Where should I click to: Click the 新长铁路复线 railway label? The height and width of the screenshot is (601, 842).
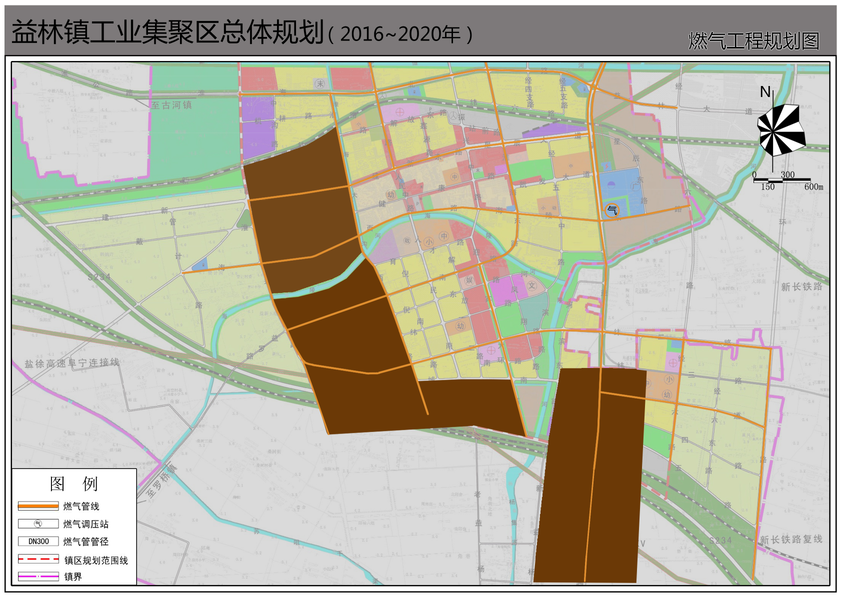786,540
